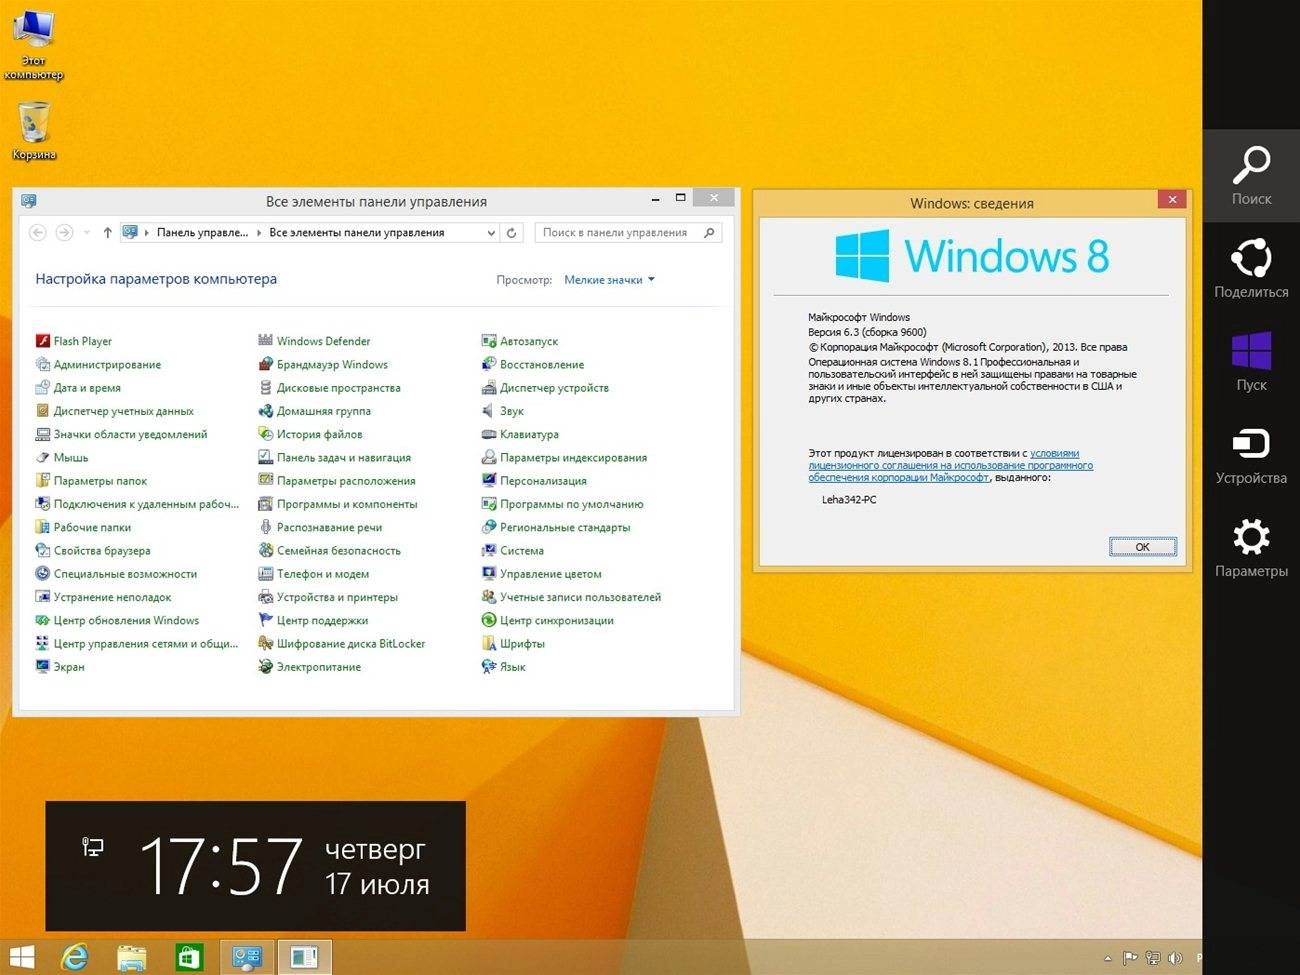Open the Просмотр: Мелкие значки dropdown
The height and width of the screenshot is (975, 1300).
609,280
